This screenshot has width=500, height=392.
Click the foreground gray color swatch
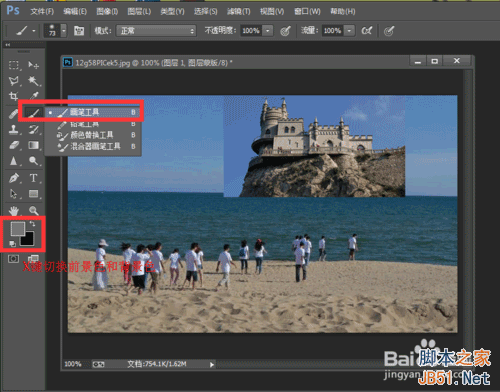[17, 228]
